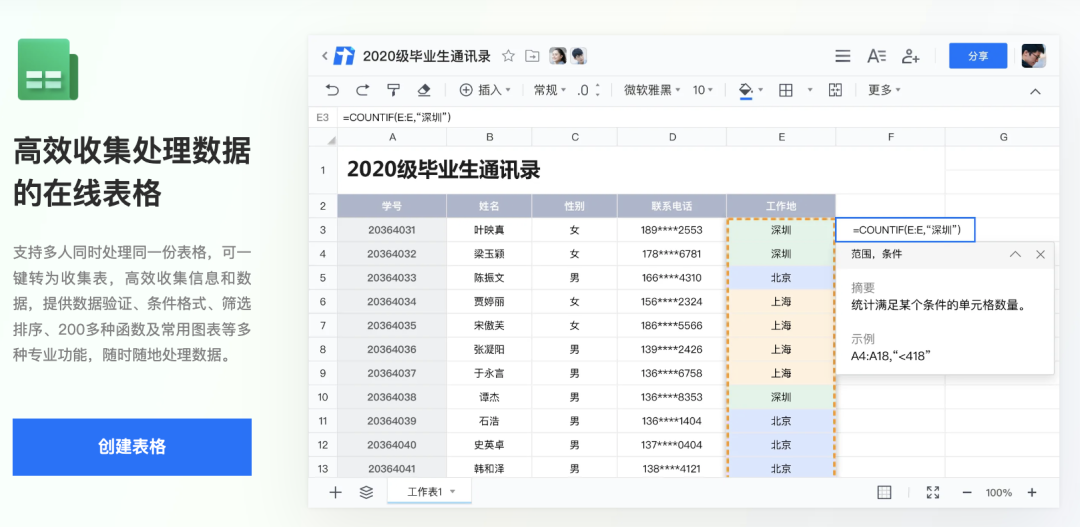This screenshot has width=1080, height=527.
Task: Open the 常规 number format dropdown
Action: click(550, 90)
